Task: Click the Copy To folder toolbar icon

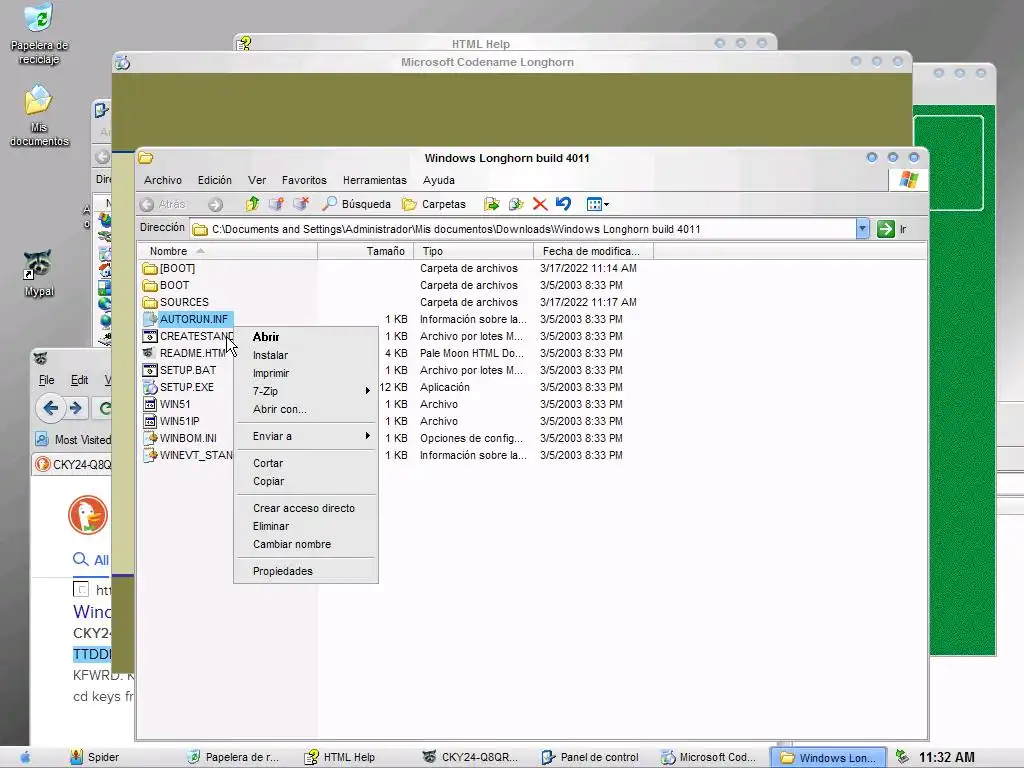Action: [x=516, y=204]
